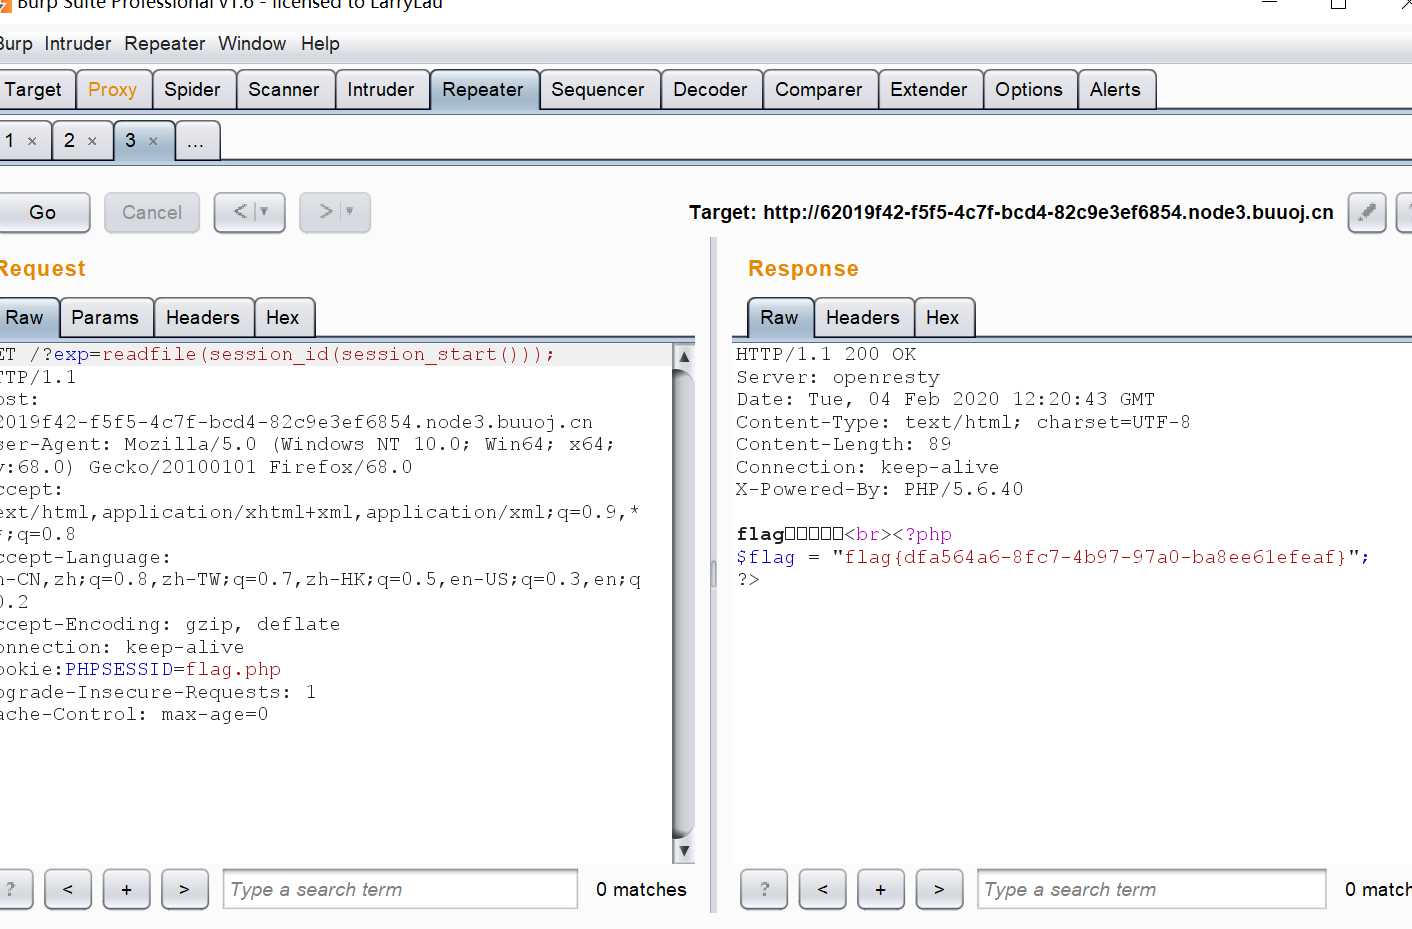Click the pencil icon to edit target
The image size is (1412, 929).
(1367, 212)
